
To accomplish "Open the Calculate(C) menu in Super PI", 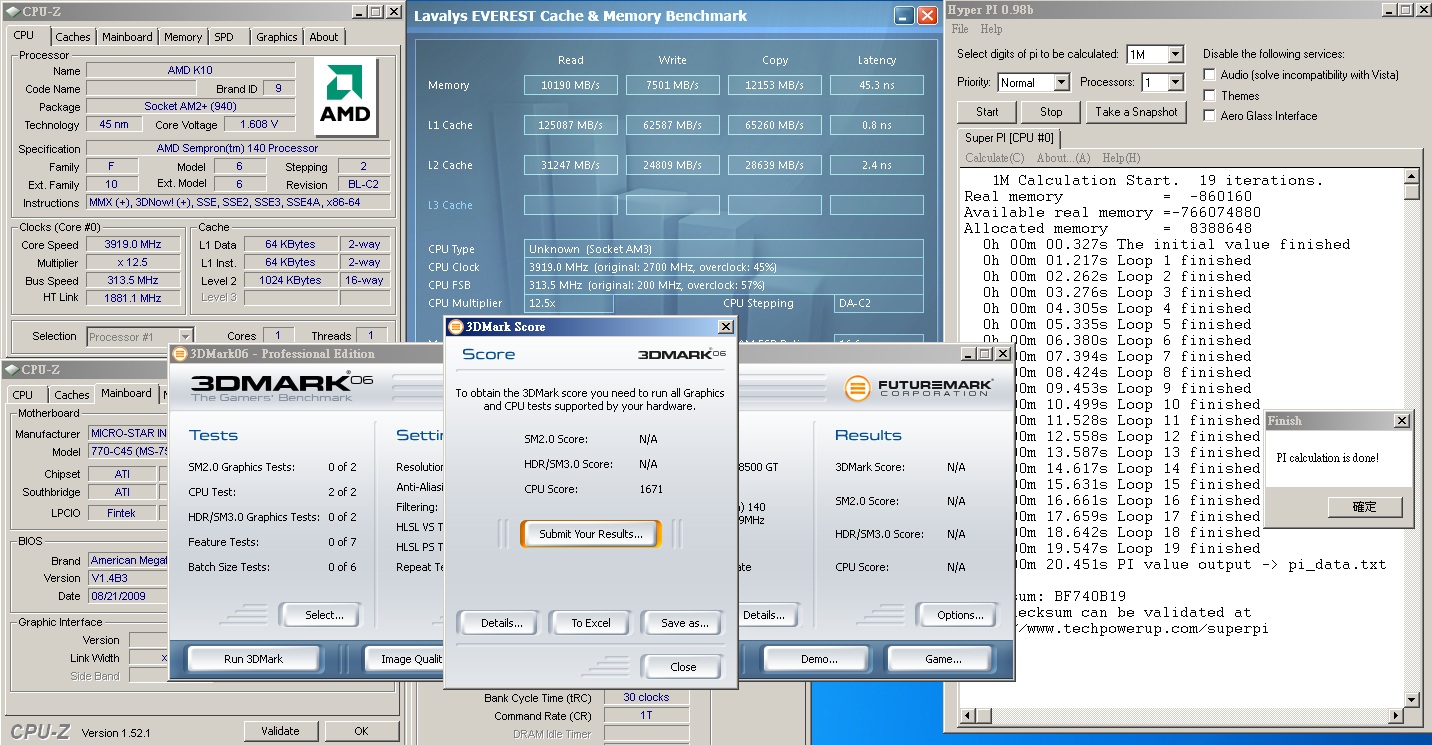I will 994,158.
